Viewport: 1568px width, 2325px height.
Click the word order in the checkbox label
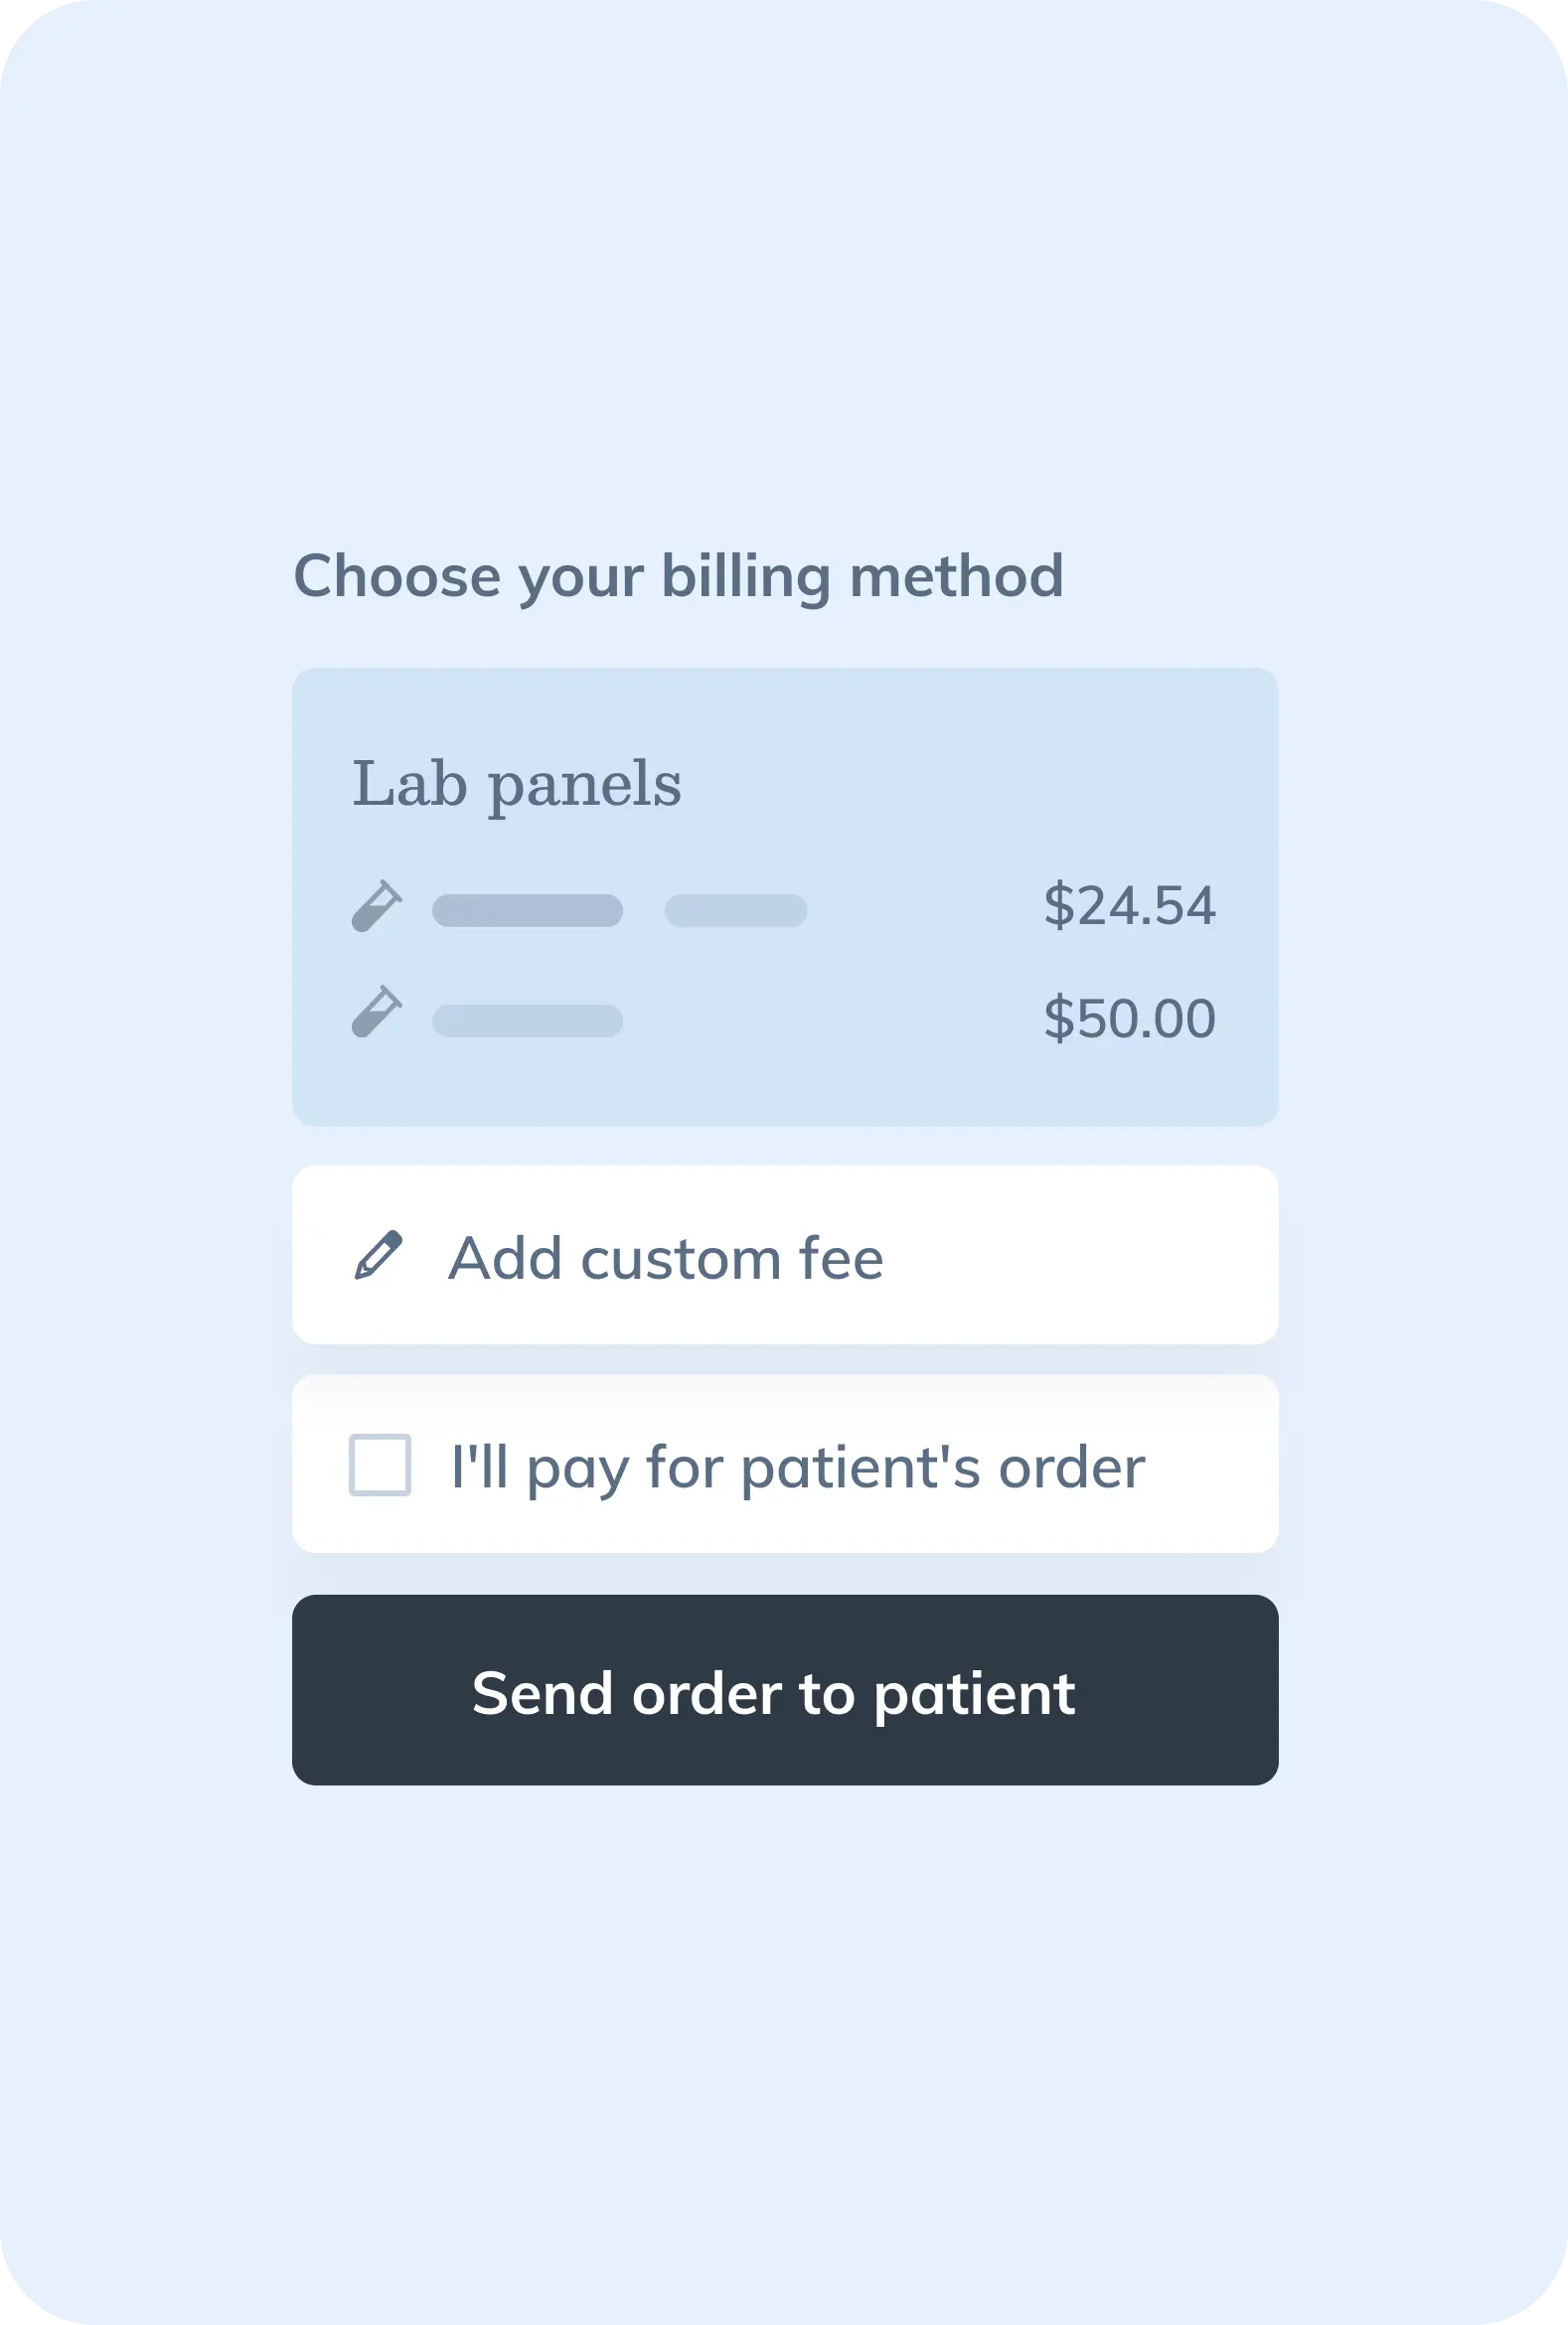tap(1071, 1467)
